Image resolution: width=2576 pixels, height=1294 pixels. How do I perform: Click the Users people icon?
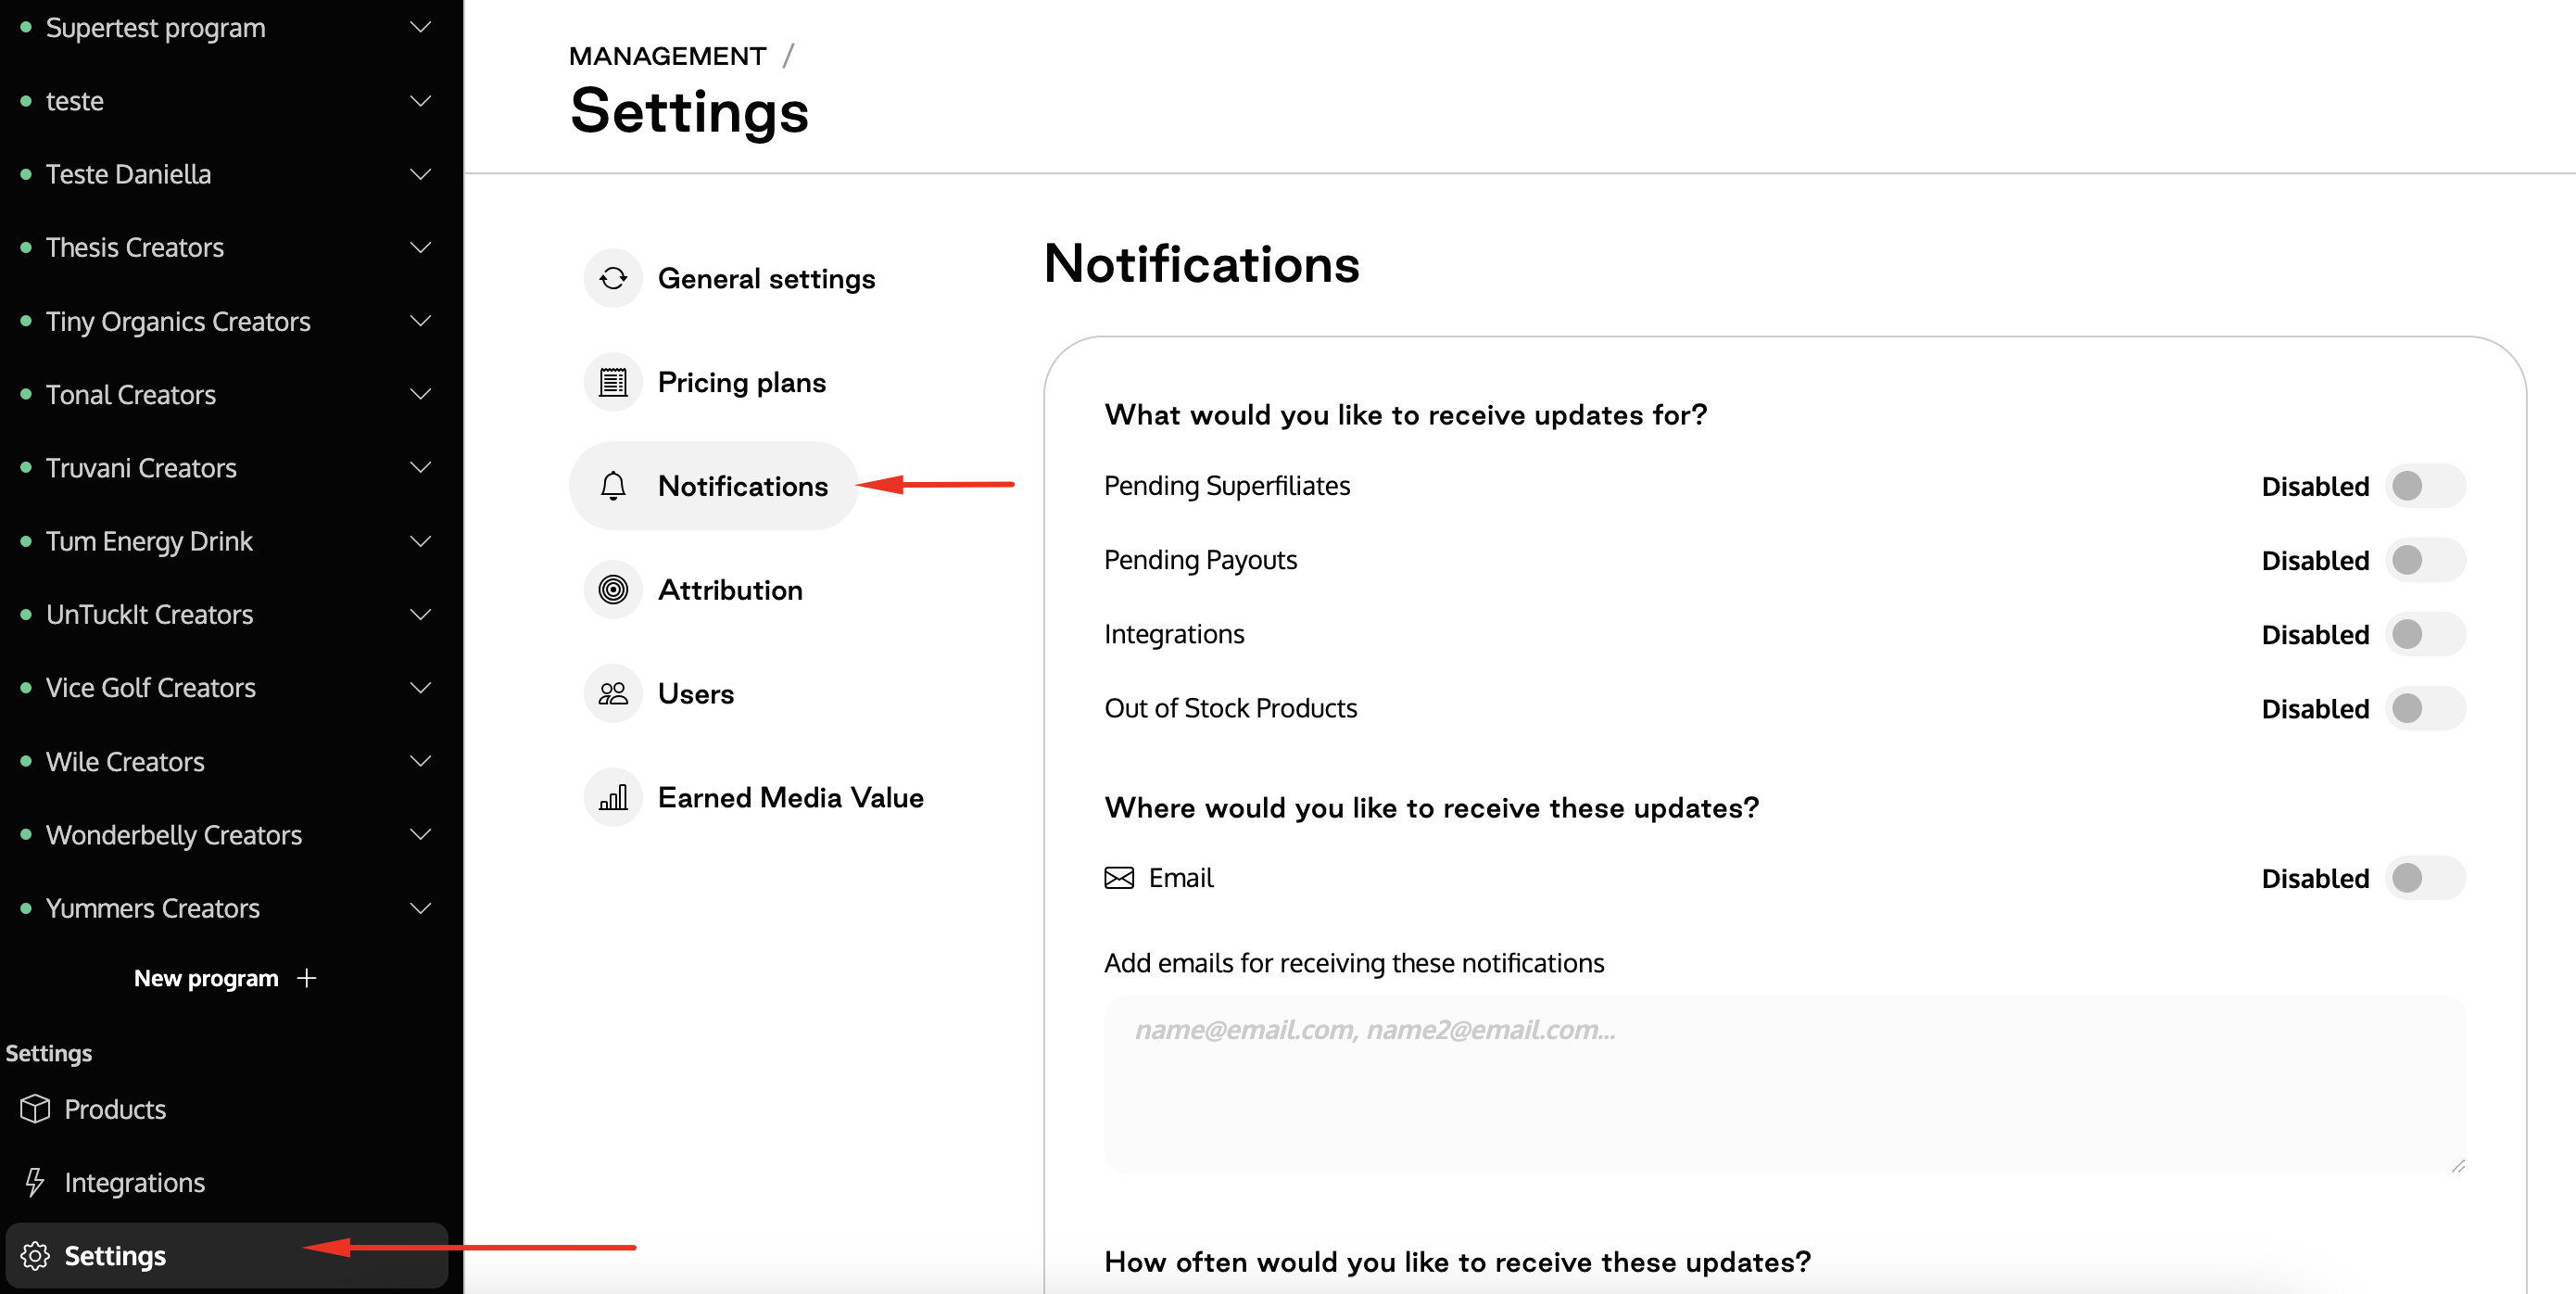coord(613,693)
